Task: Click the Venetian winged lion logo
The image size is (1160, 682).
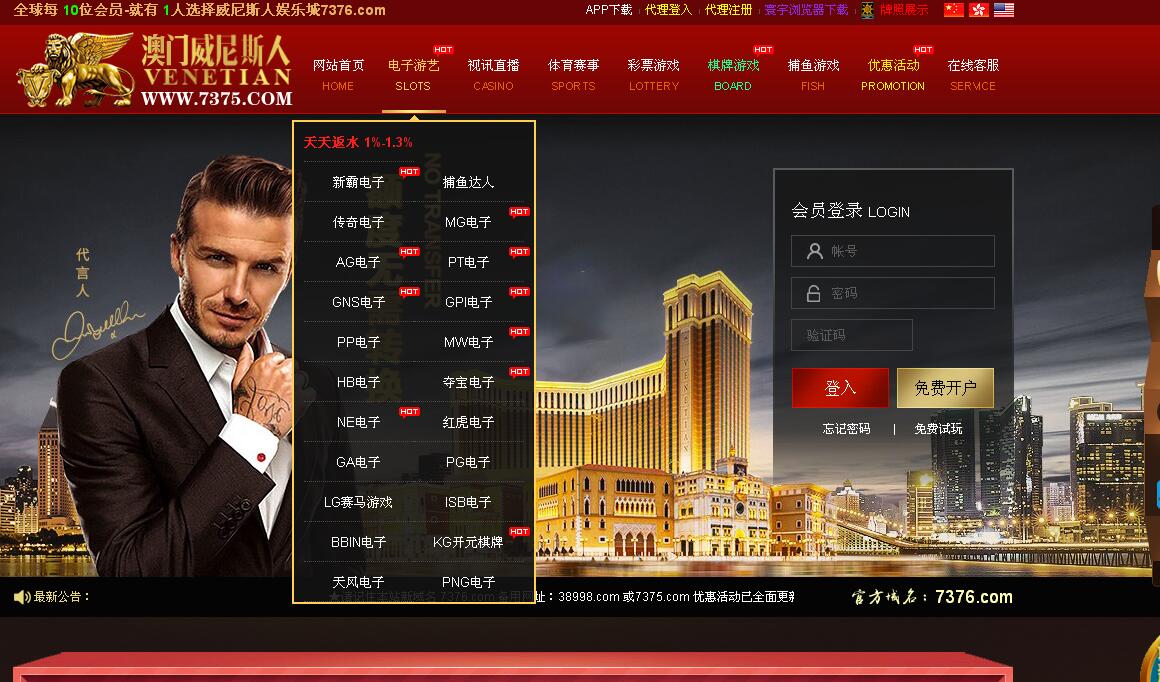Action: click(x=75, y=70)
